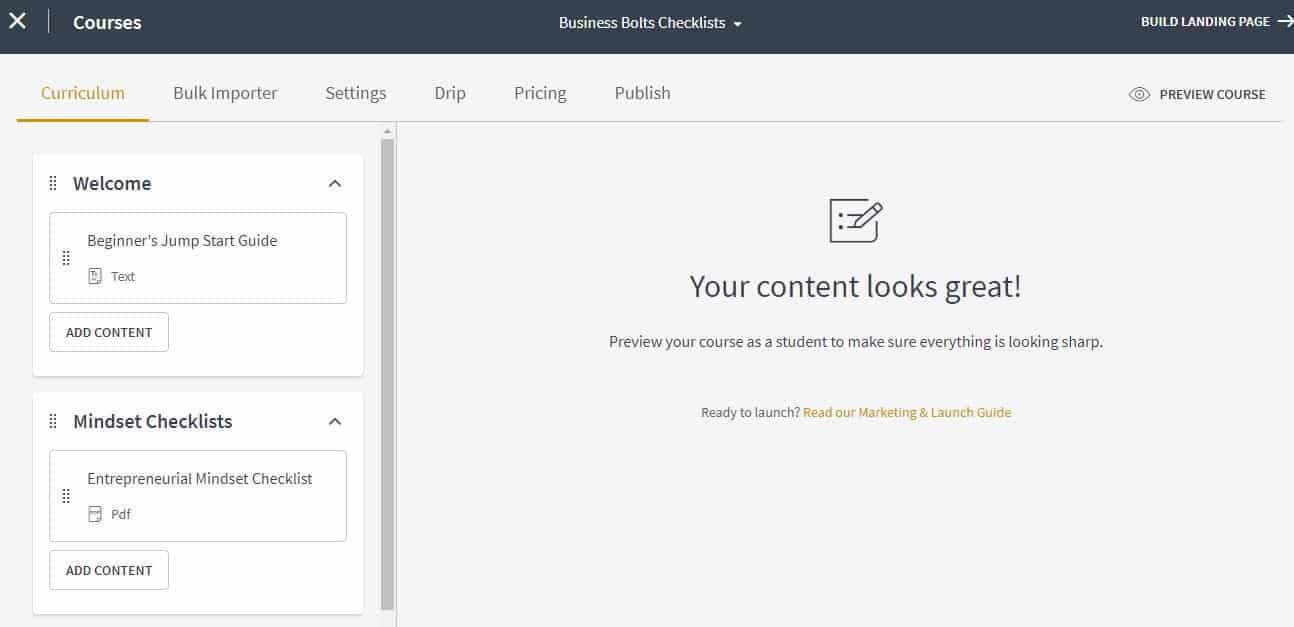
Task: Switch to the Publish tab
Action: [x=642, y=93]
